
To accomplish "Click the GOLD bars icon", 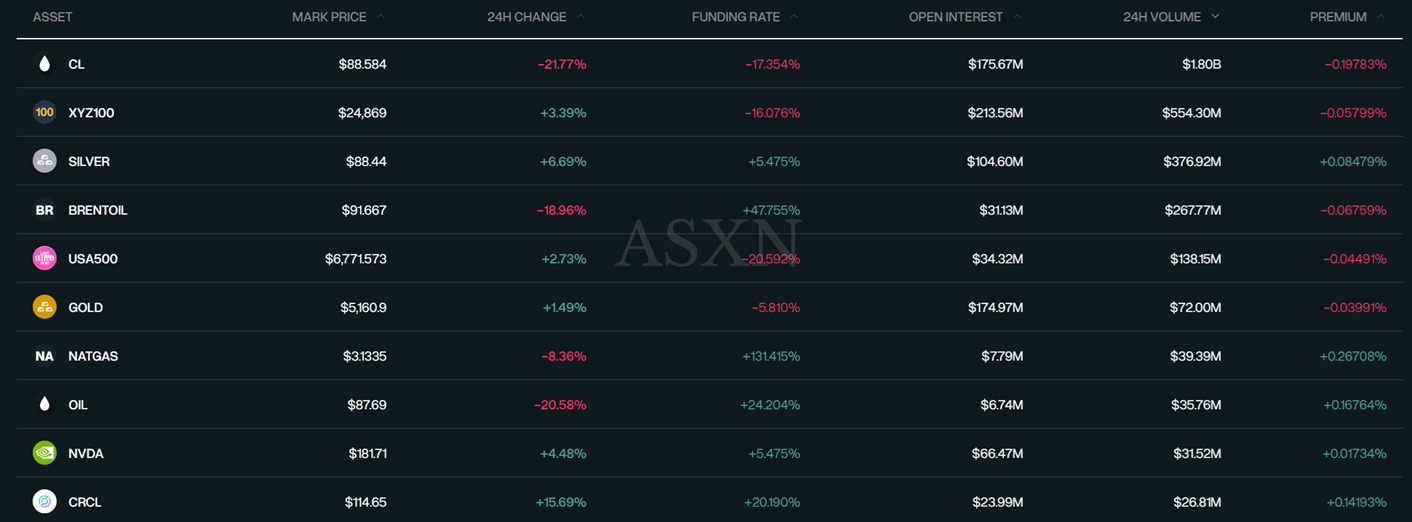I will [x=44, y=307].
